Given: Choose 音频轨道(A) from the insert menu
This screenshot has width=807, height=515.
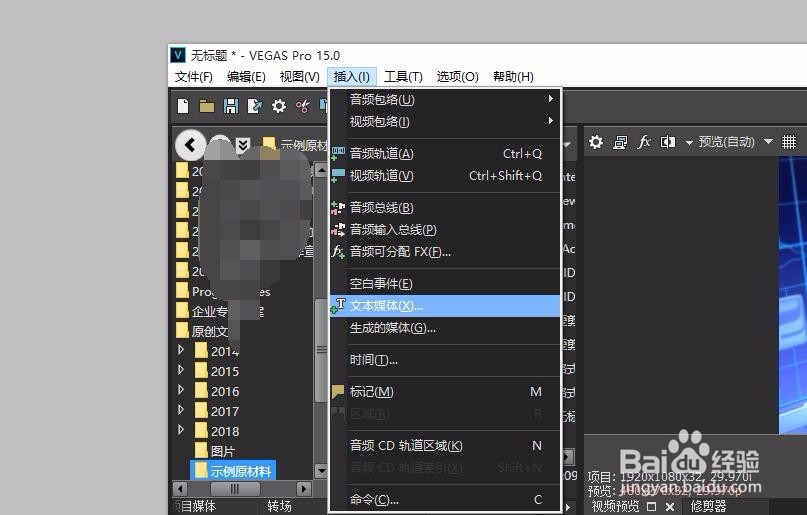Looking at the screenshot, I should click(445, 153).
